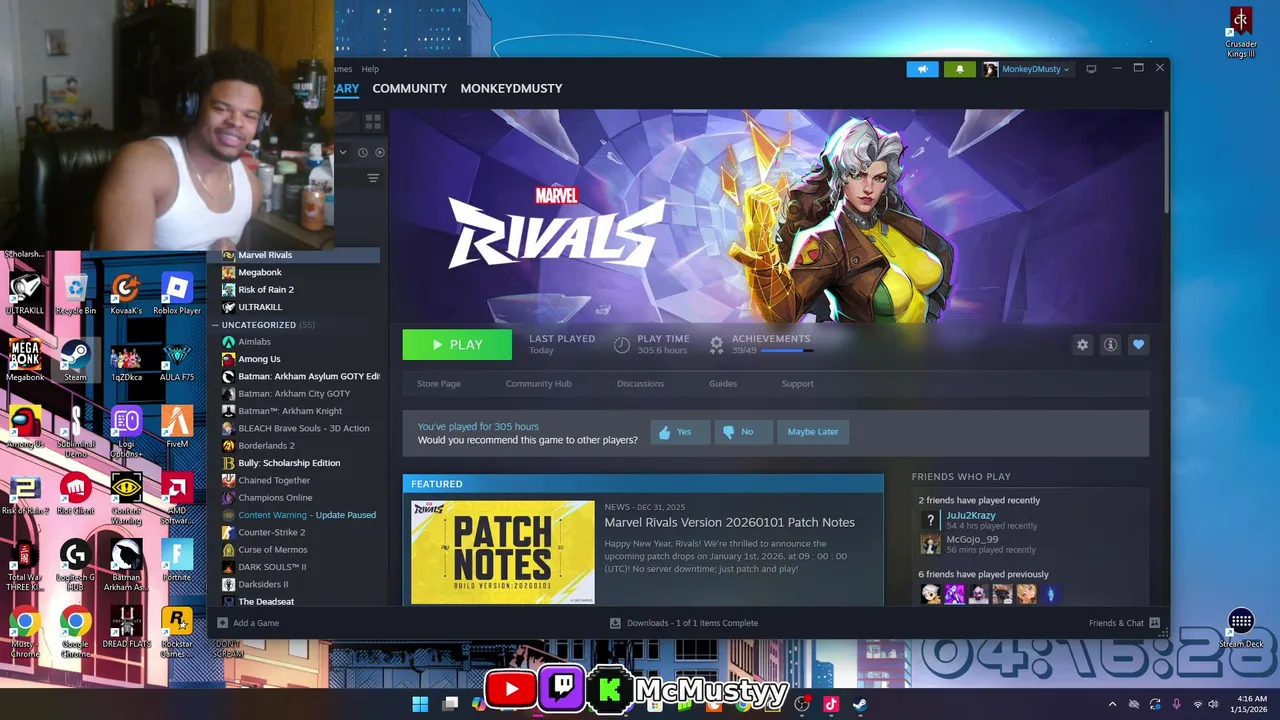Open the Recycle Bin desktop icon
Screen dimensions: 1280x720
point(75,295)
